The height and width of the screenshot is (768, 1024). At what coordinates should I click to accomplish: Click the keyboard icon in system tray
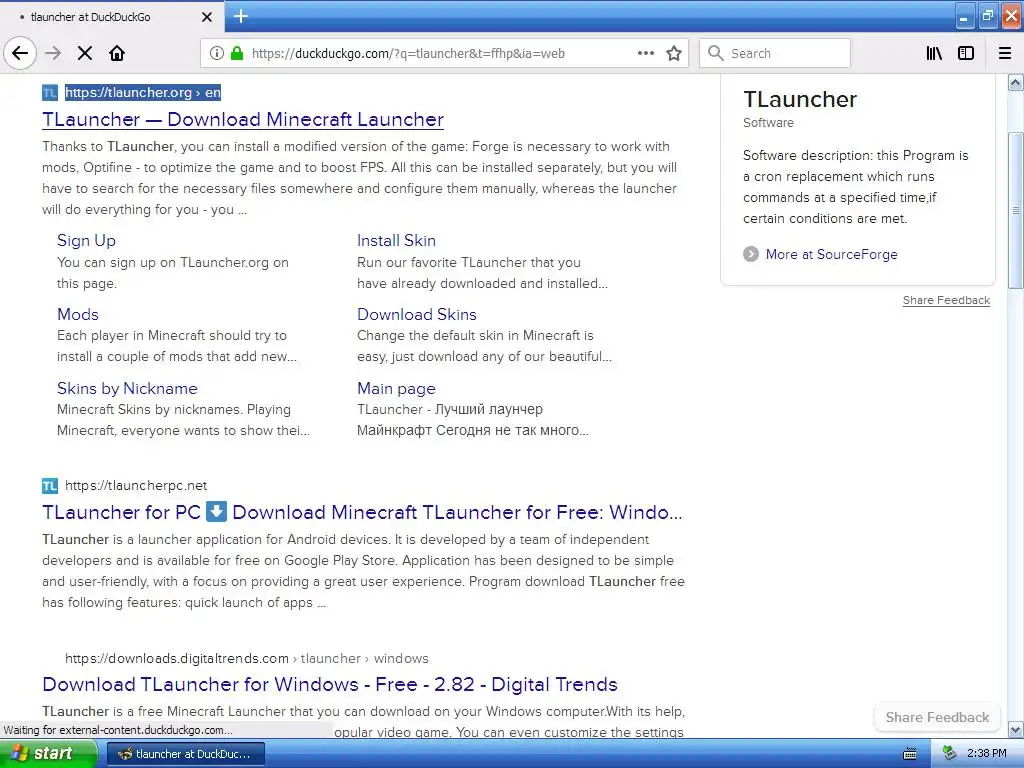(x=910, y=754)
